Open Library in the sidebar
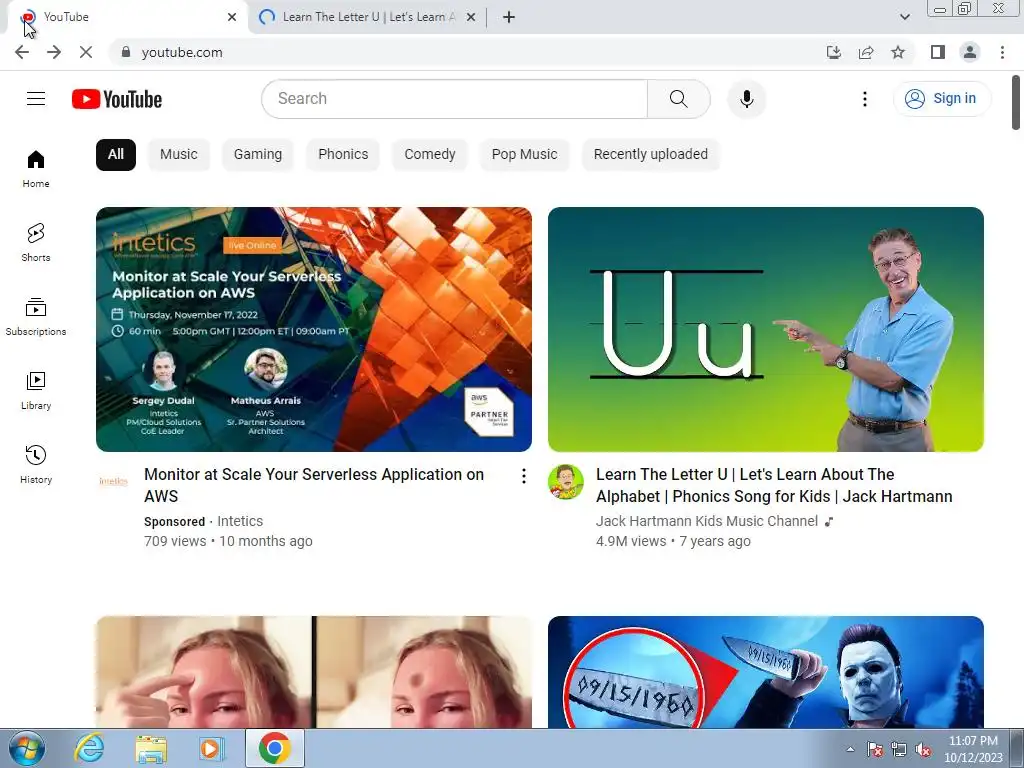This screenshot has width=1024, height=768. pos(36,391)
